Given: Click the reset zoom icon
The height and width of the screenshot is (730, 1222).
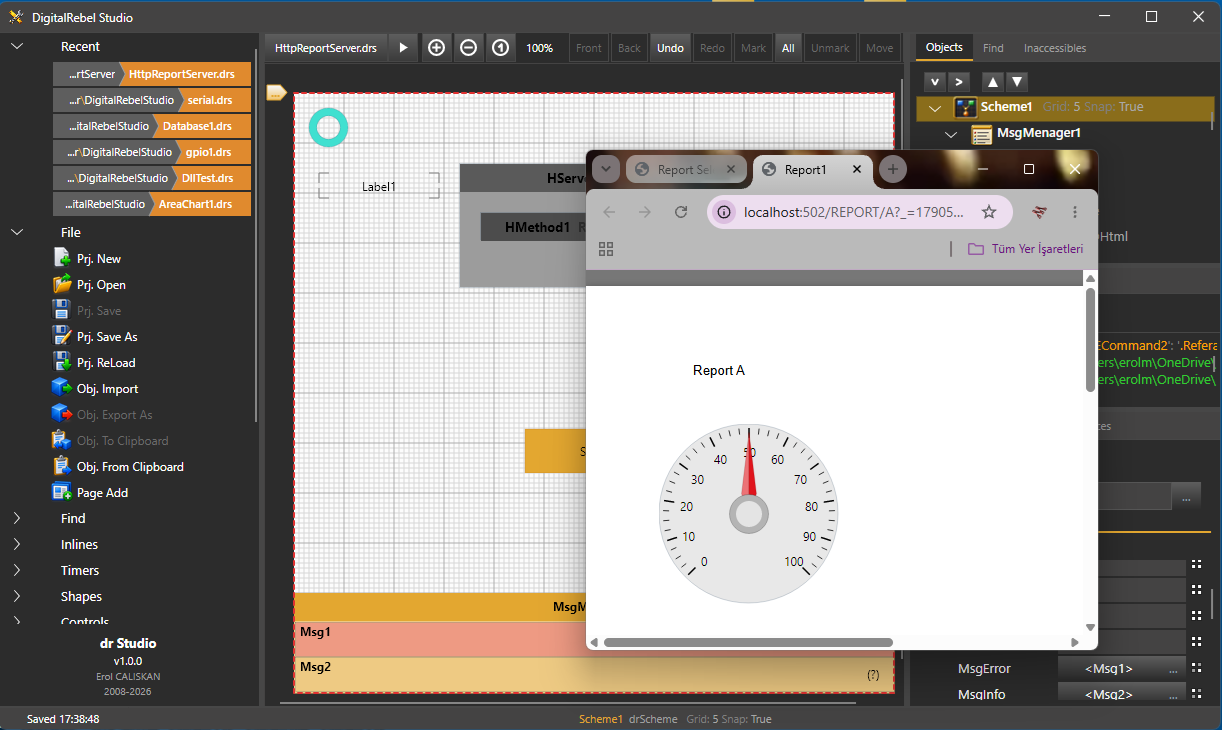Looking at the screenshot, I should (500, 47).
